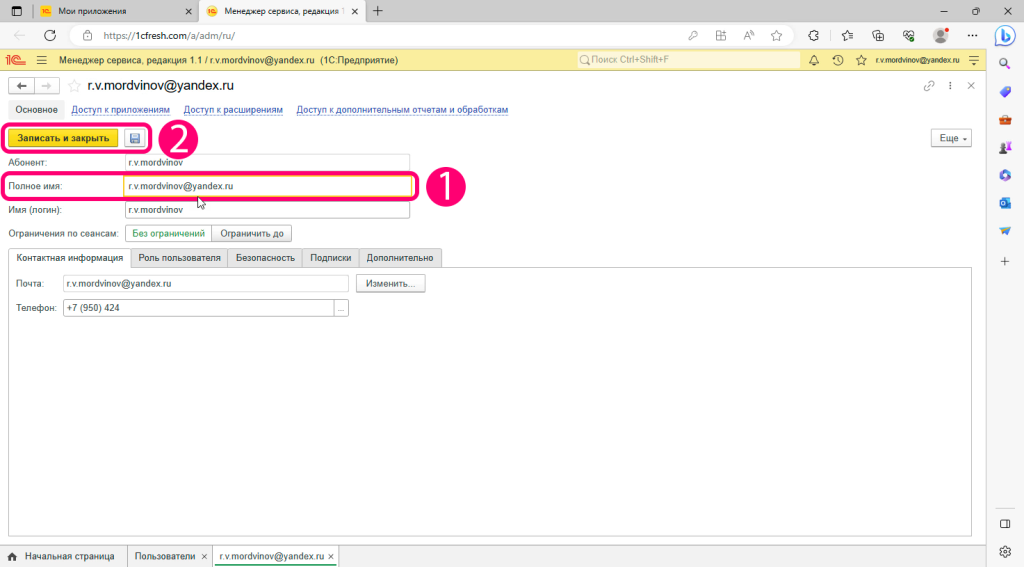
Task: Switch to the 'Безопасность' tab
Action: (265, 257)
